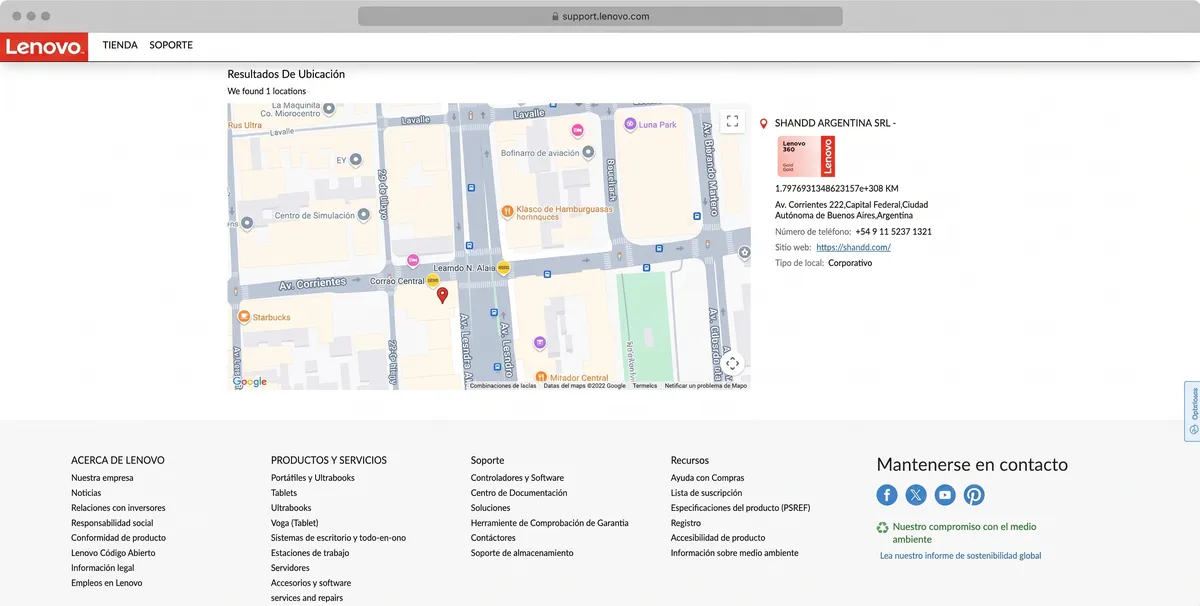Open Información sobre medio ambiente link
This screenshot has width=1200, height=606.
click(x=735, y=553)
